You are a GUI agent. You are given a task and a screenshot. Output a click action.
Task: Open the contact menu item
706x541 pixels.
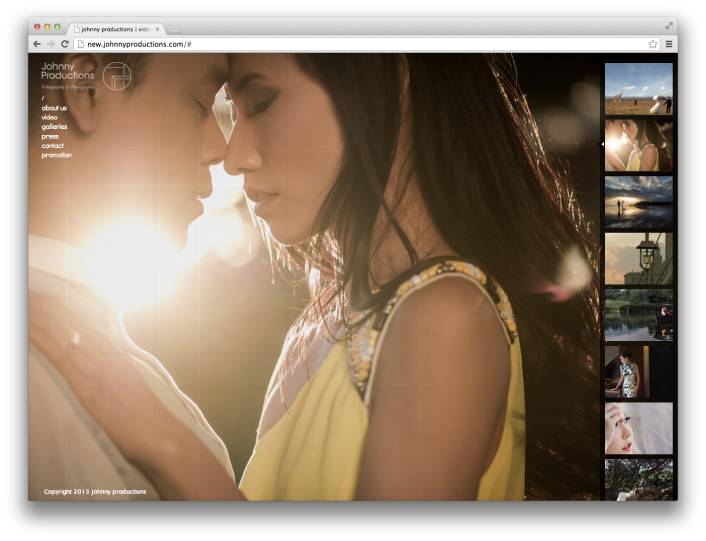52,146
